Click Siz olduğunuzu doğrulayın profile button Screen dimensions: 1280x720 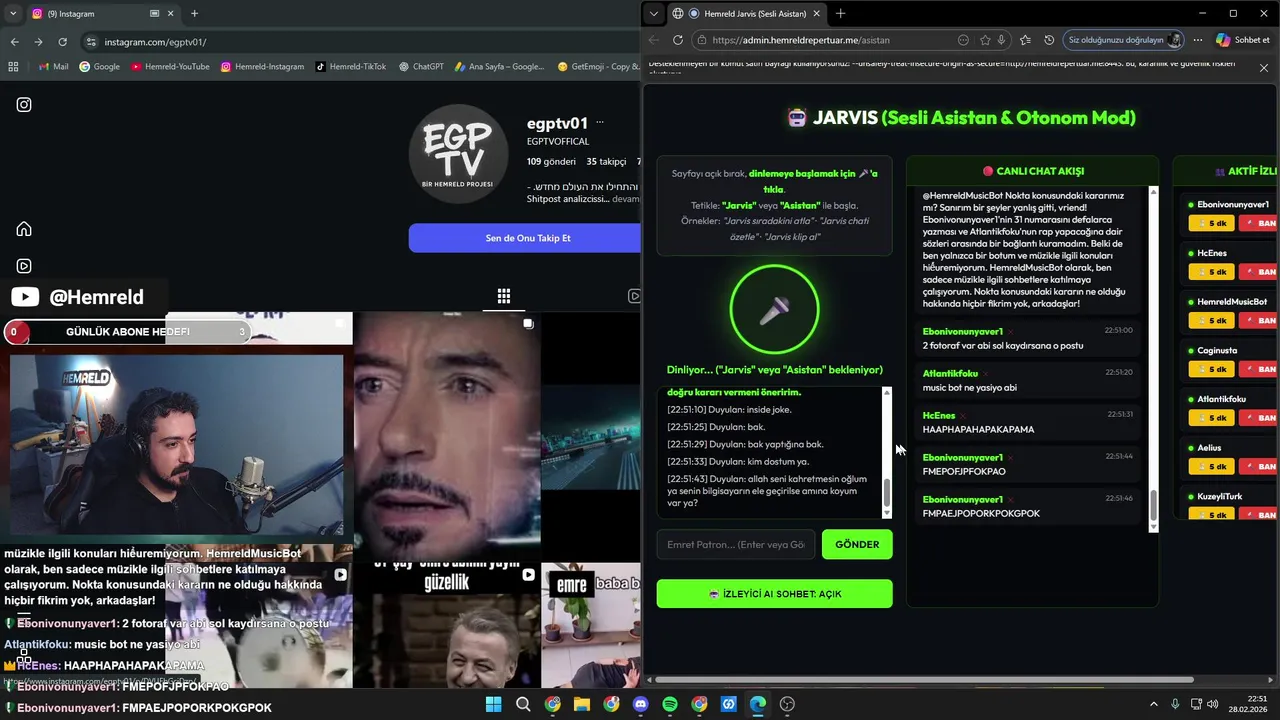1124,40
